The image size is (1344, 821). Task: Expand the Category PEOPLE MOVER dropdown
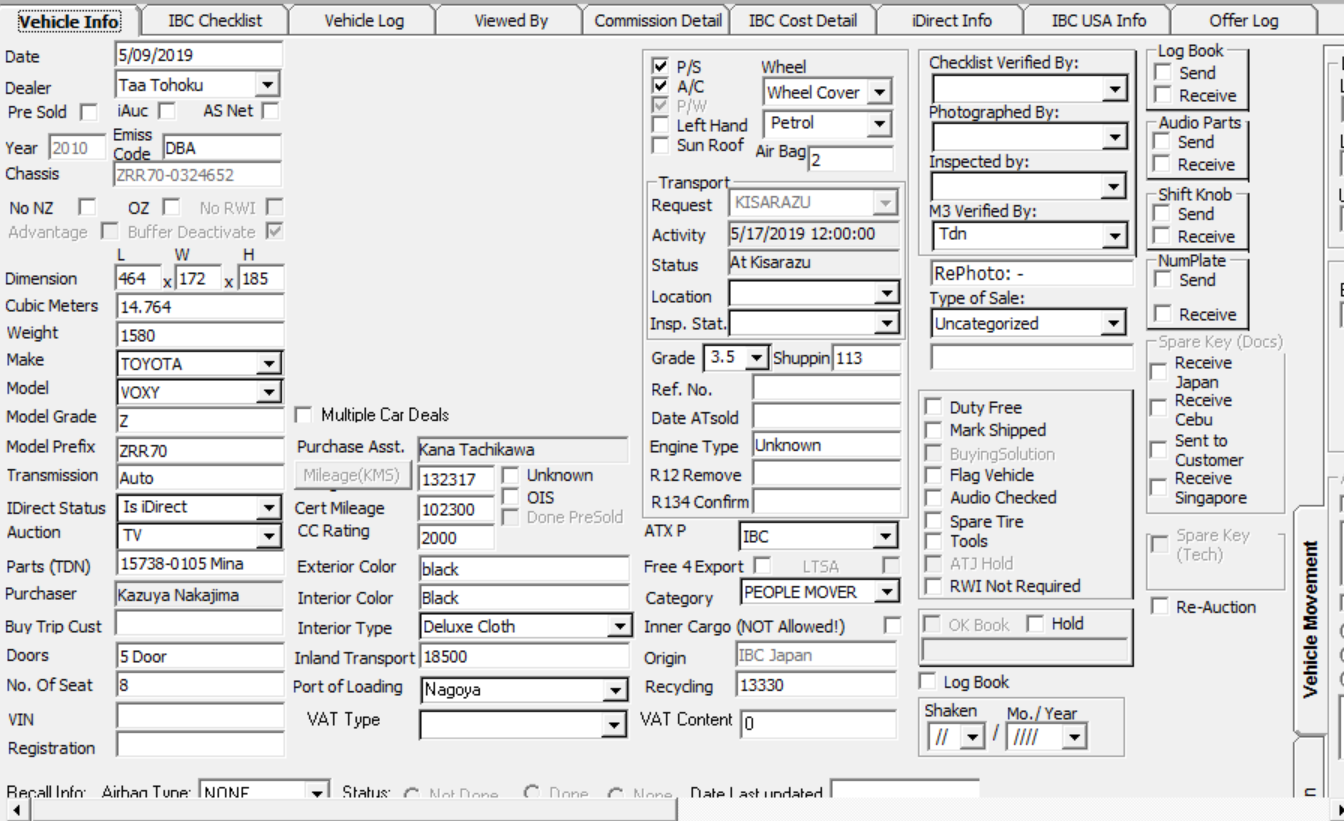click(886, 593)
